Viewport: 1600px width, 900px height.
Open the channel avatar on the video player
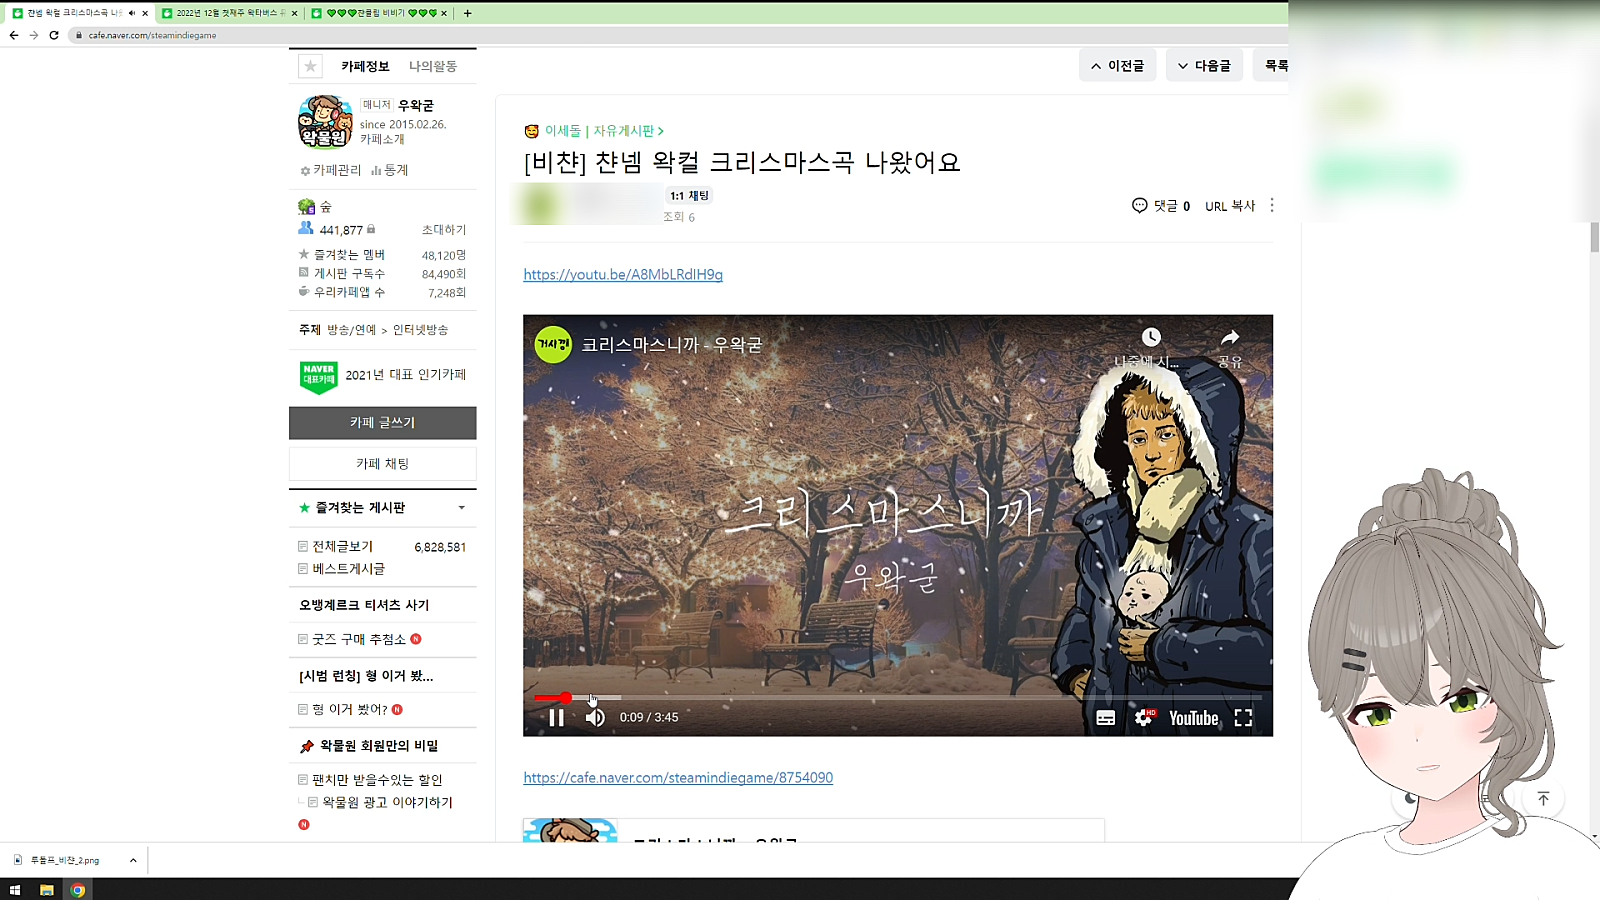click(x=553, y=345)
